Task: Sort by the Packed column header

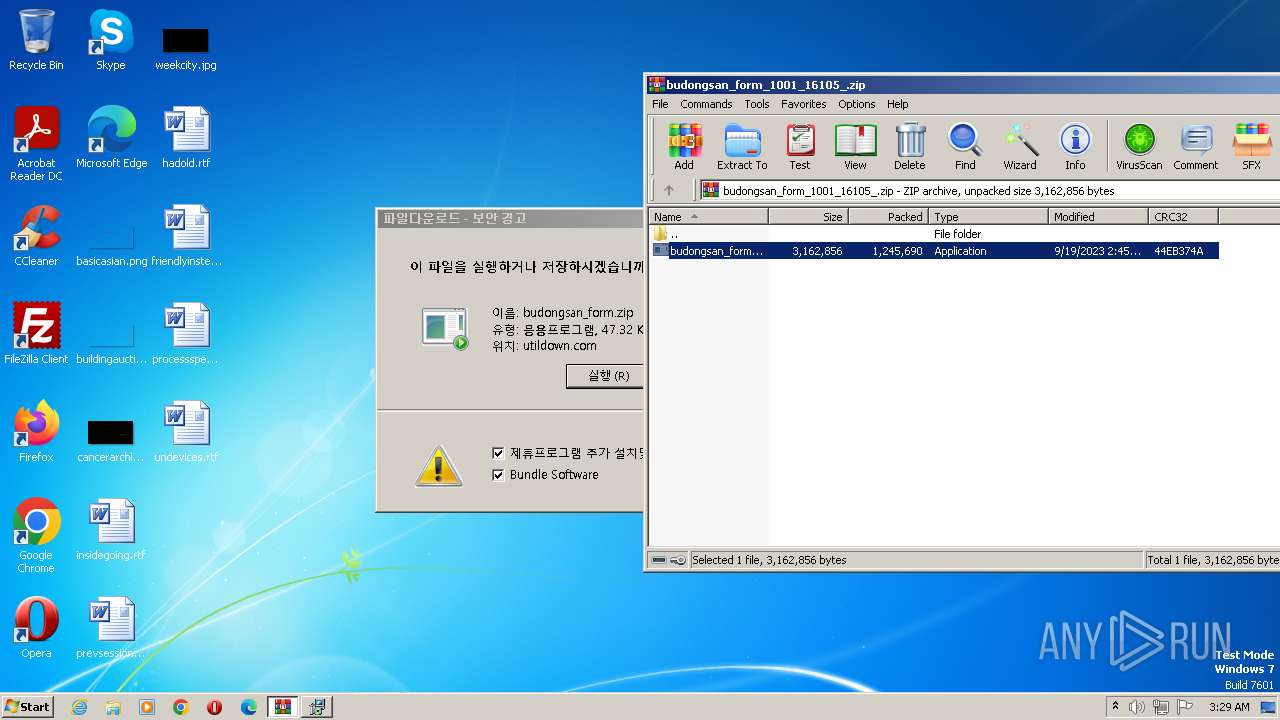Action: point(888,216)
